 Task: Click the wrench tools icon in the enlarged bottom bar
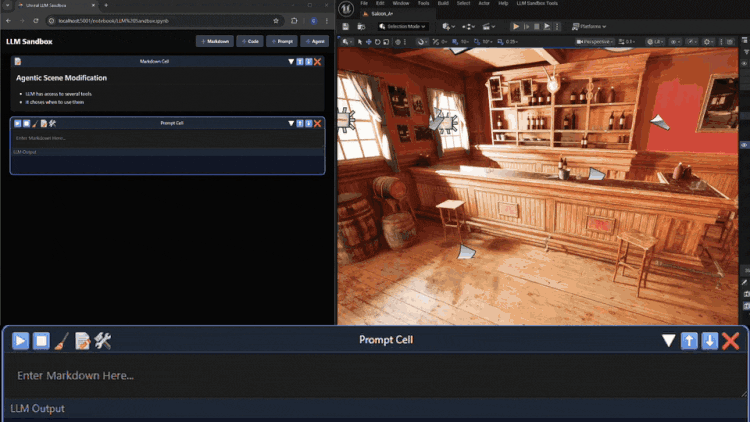pyautogui.click(x=102, y=341)
